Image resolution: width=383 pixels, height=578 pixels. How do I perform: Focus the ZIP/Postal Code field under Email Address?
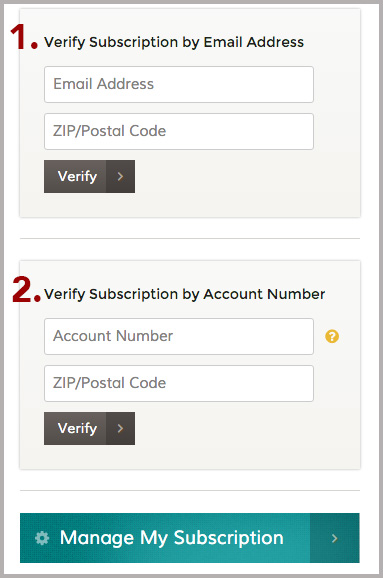tap(179, 132)
